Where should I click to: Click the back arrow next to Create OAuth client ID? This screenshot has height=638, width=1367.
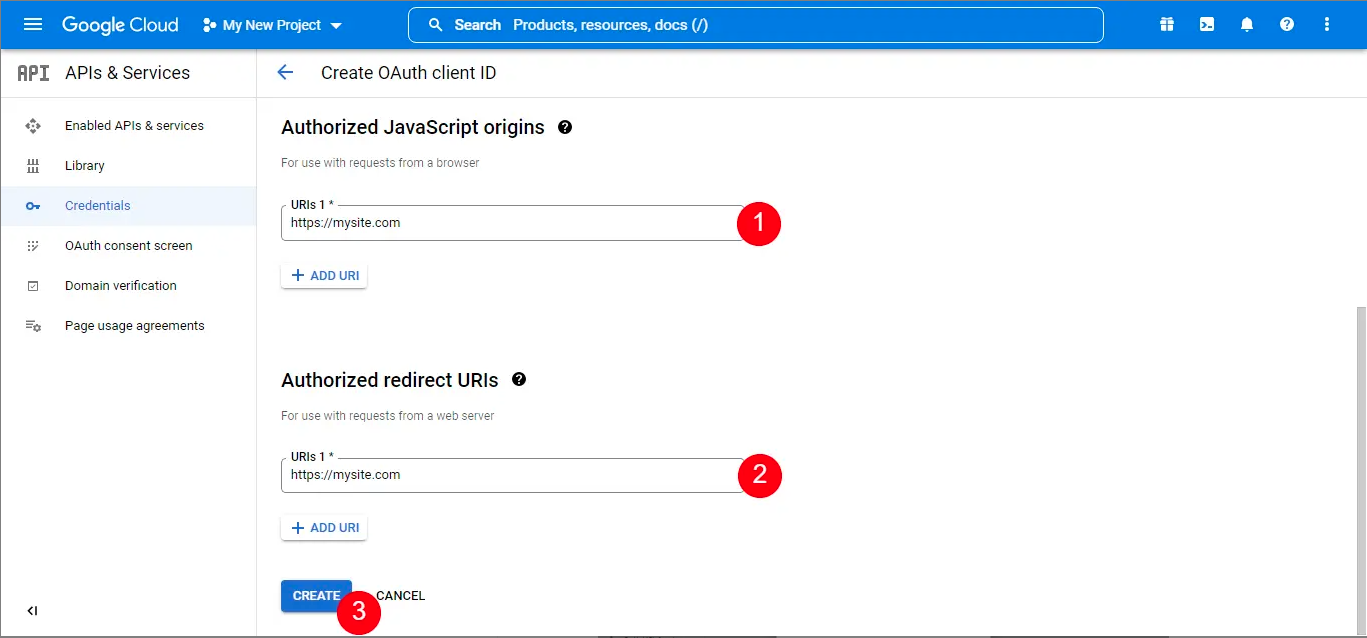point(285,72)
